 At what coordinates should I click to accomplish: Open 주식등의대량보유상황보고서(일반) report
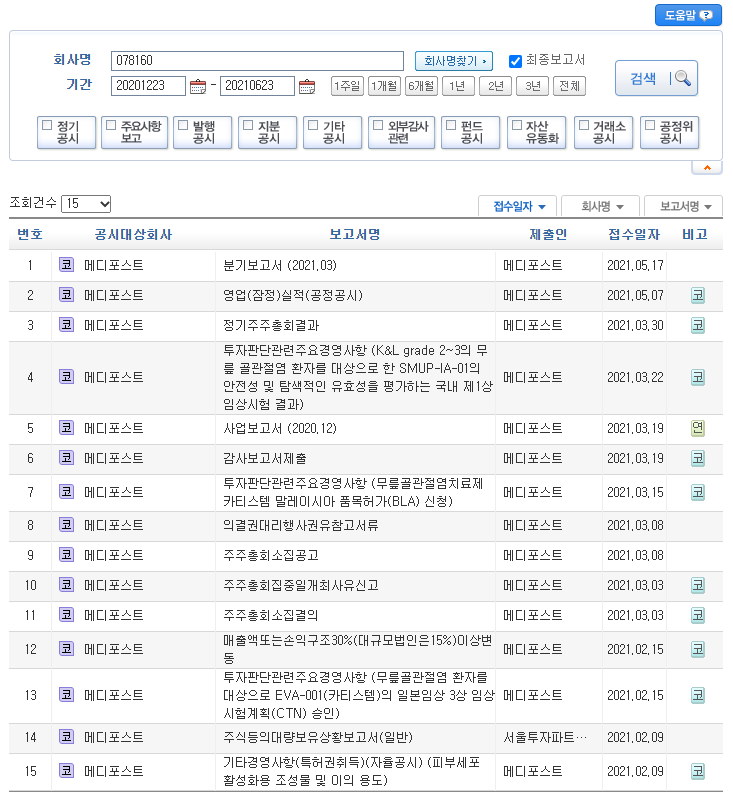tap(318, 737)
